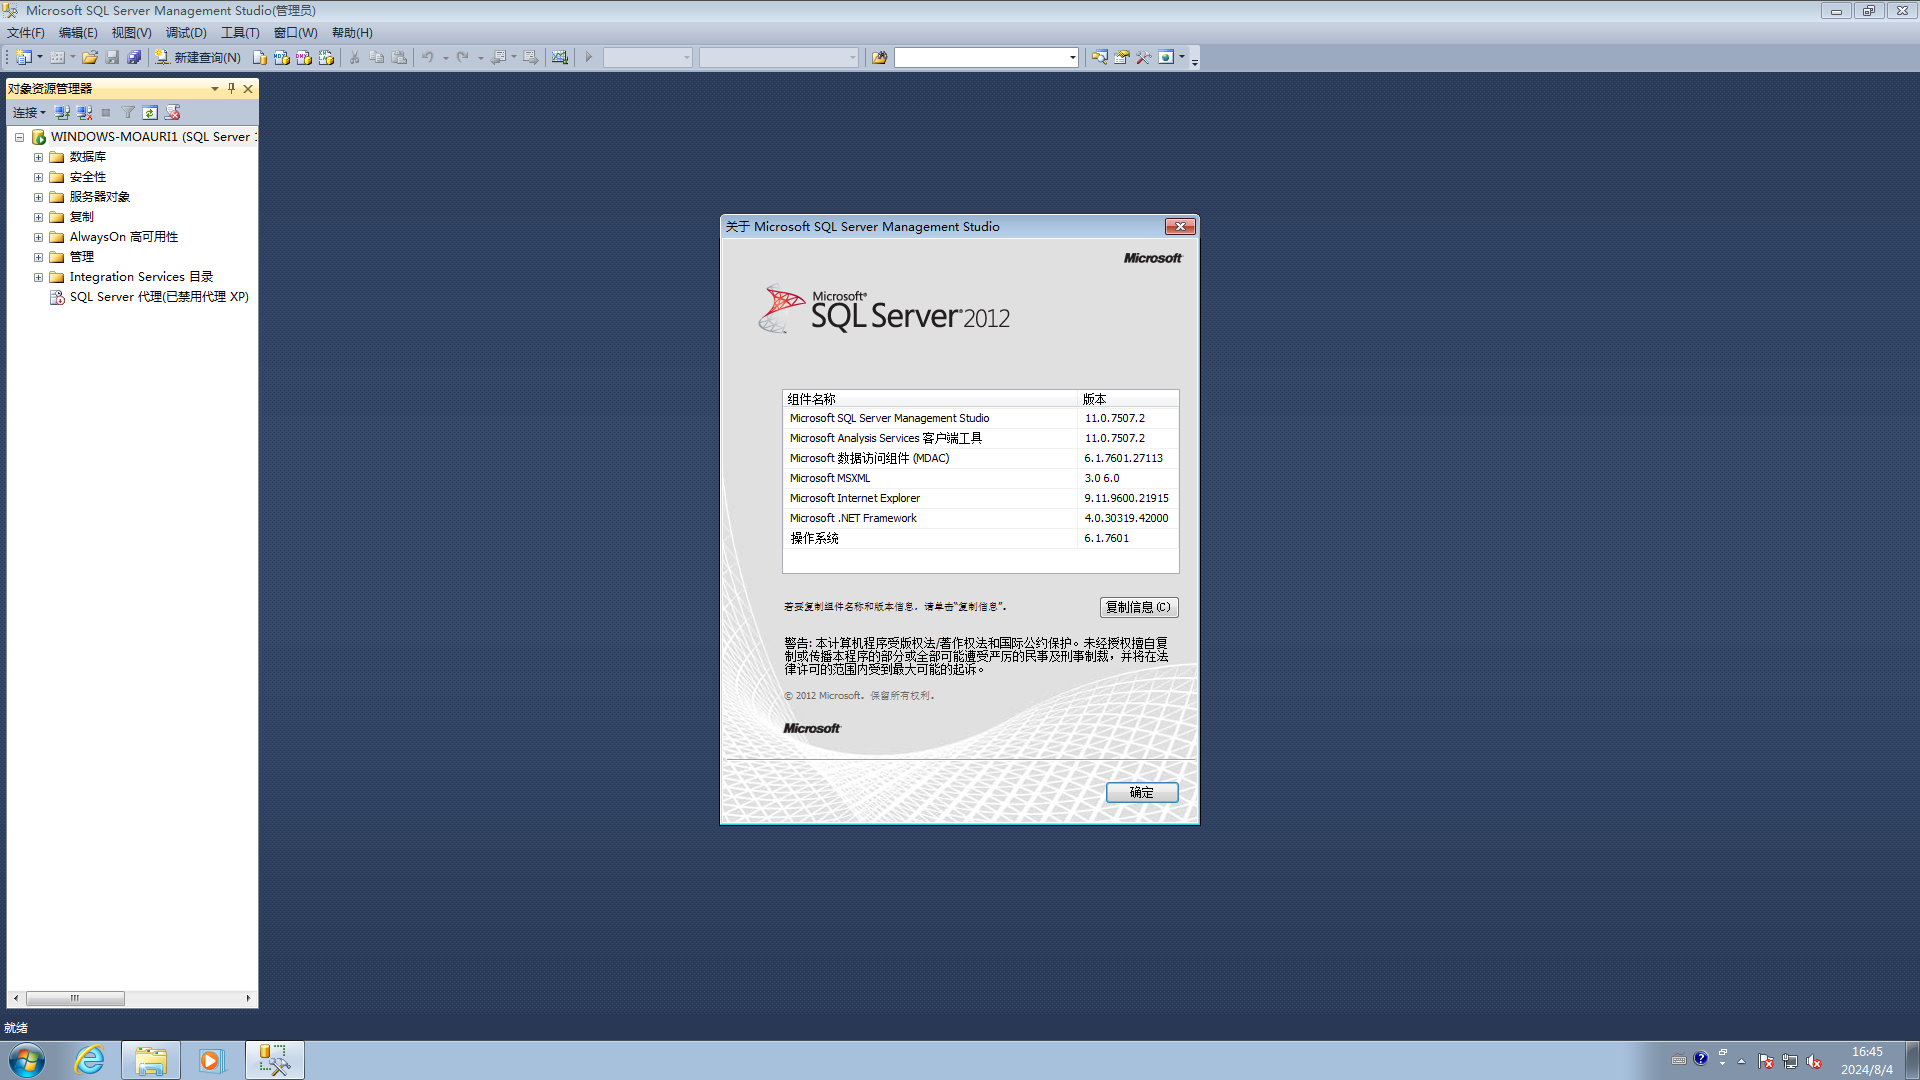Click the Paste clipboard icon
The width and height of the screenshot is (1920, 1080).
(399, 58)
